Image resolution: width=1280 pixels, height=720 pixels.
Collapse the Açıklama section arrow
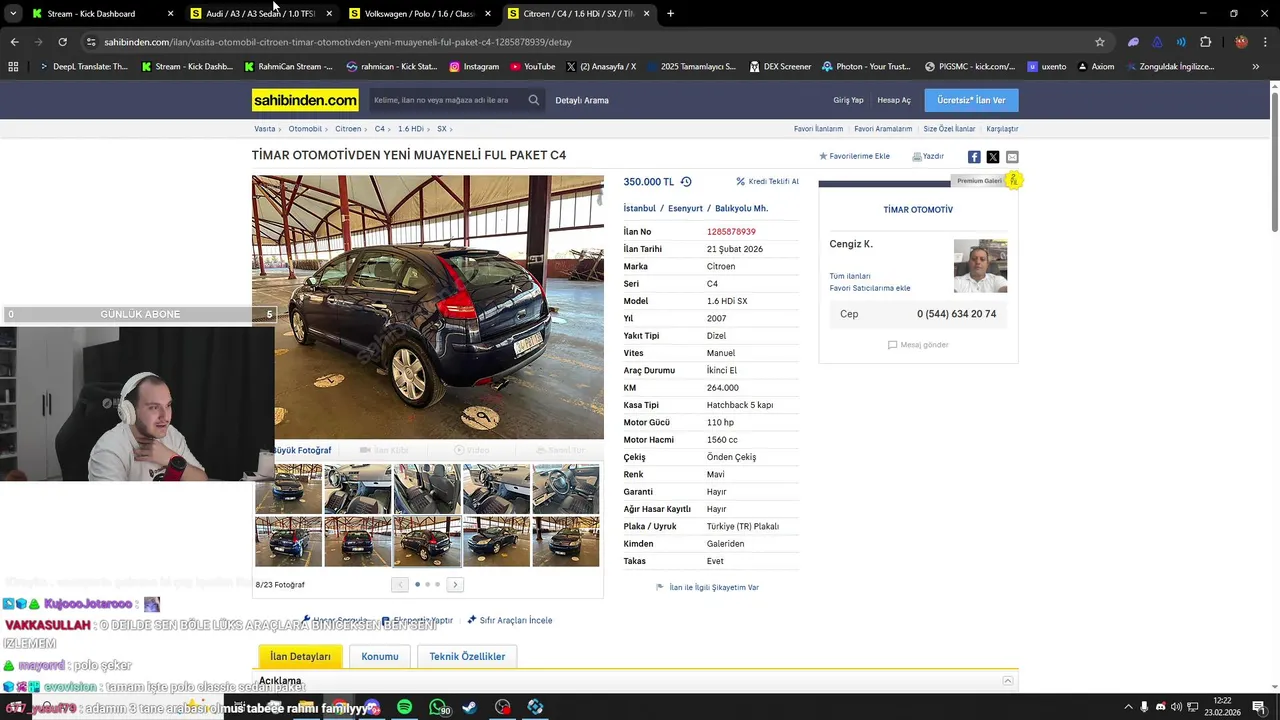[1008, 681]
